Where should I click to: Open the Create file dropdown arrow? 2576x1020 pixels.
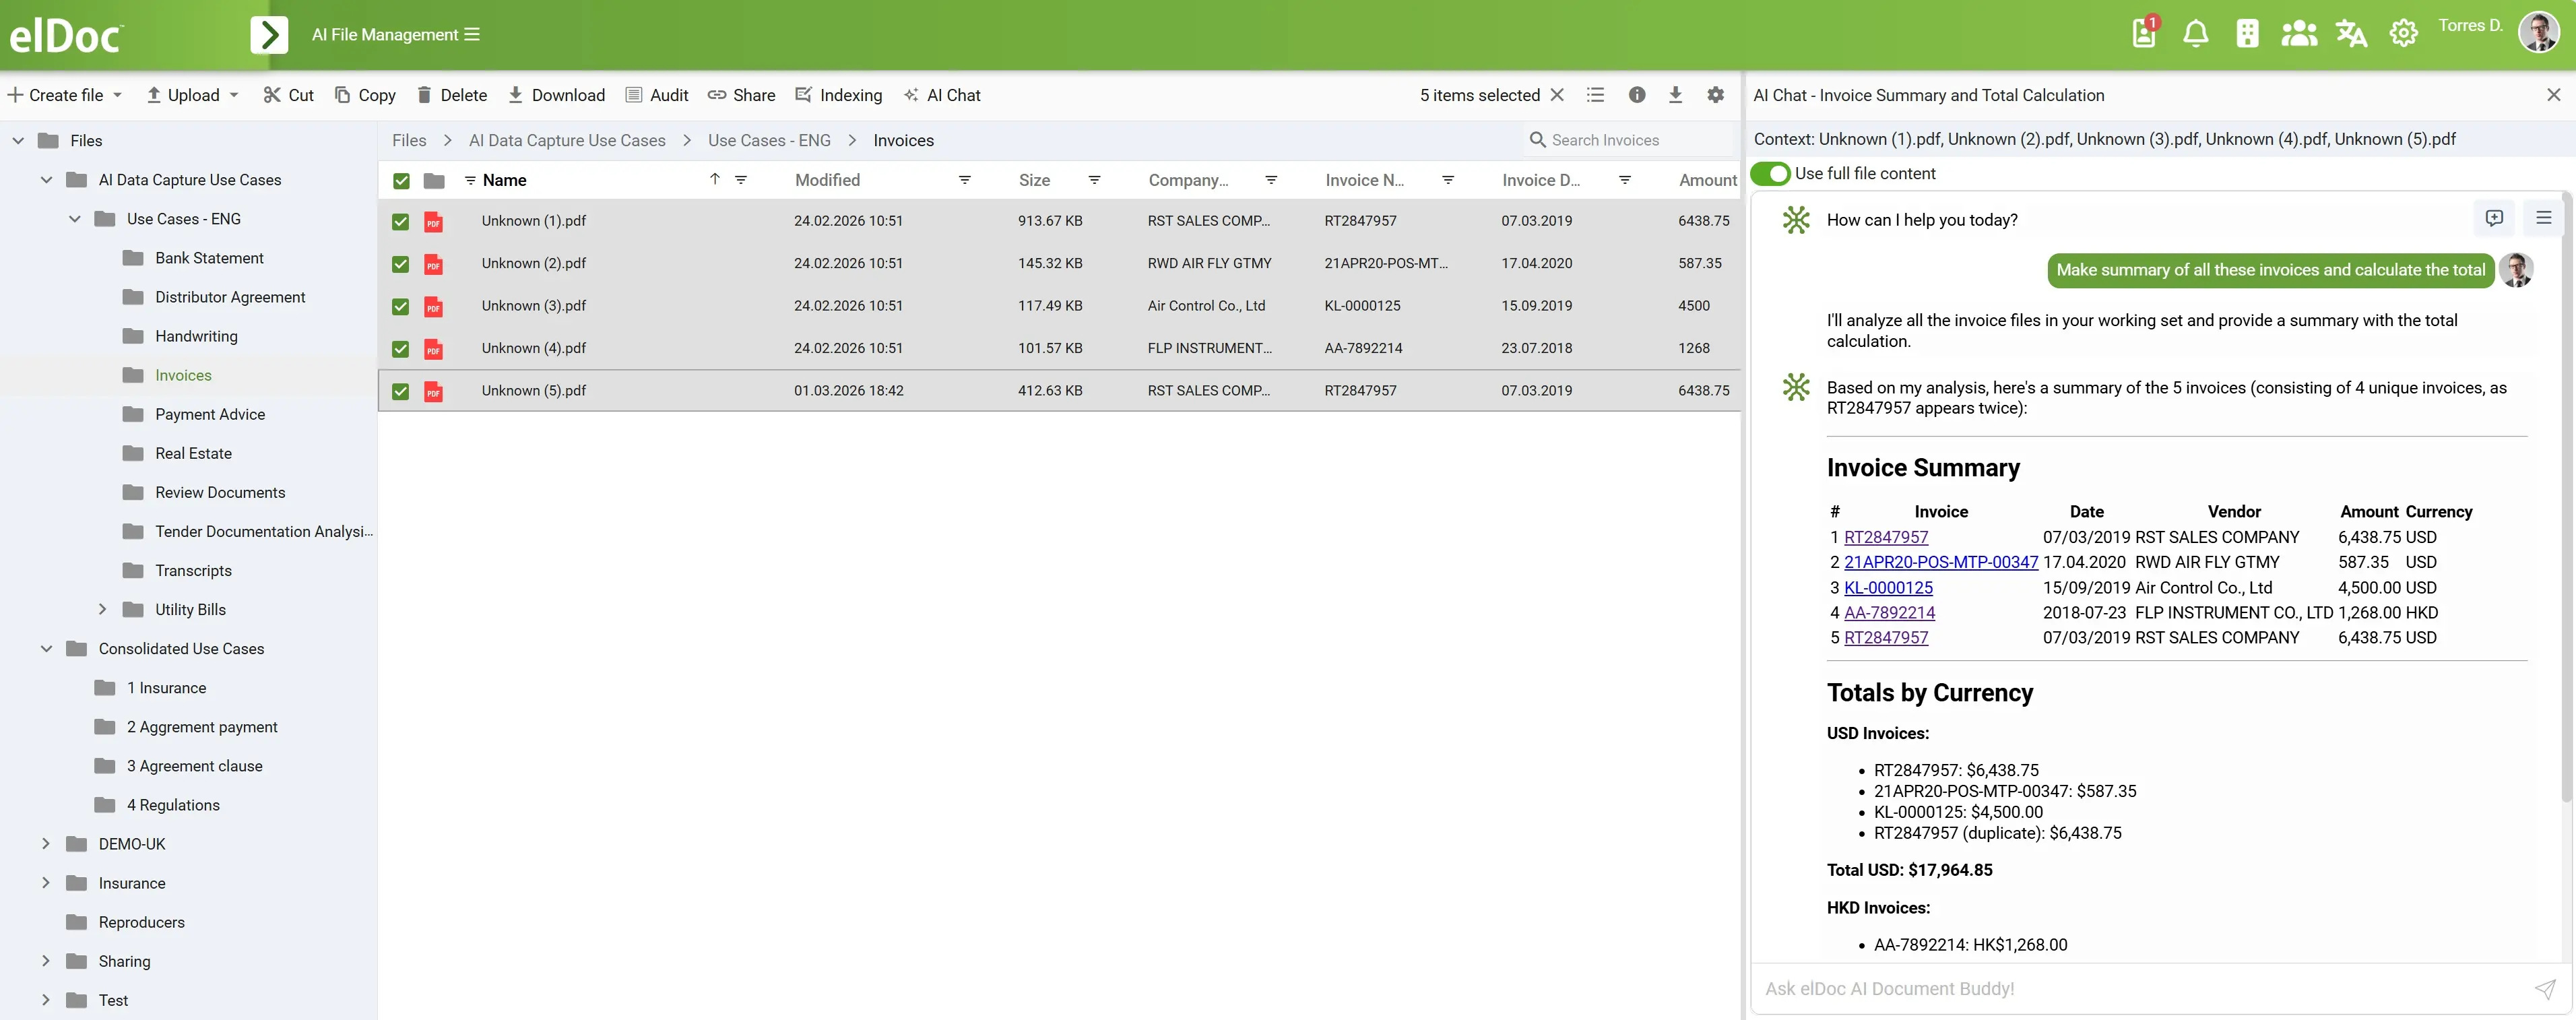tap(118, 95)
